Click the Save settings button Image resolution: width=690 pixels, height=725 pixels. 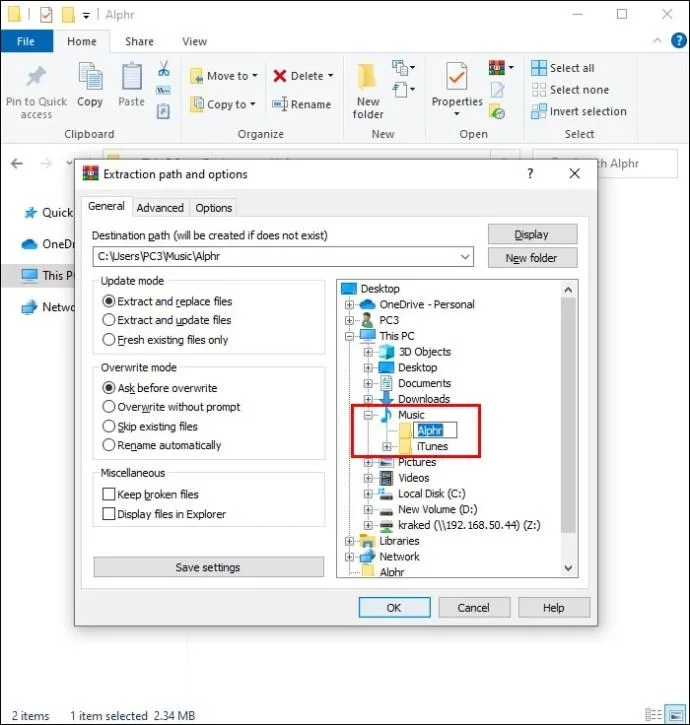click(x=209, y=567)
